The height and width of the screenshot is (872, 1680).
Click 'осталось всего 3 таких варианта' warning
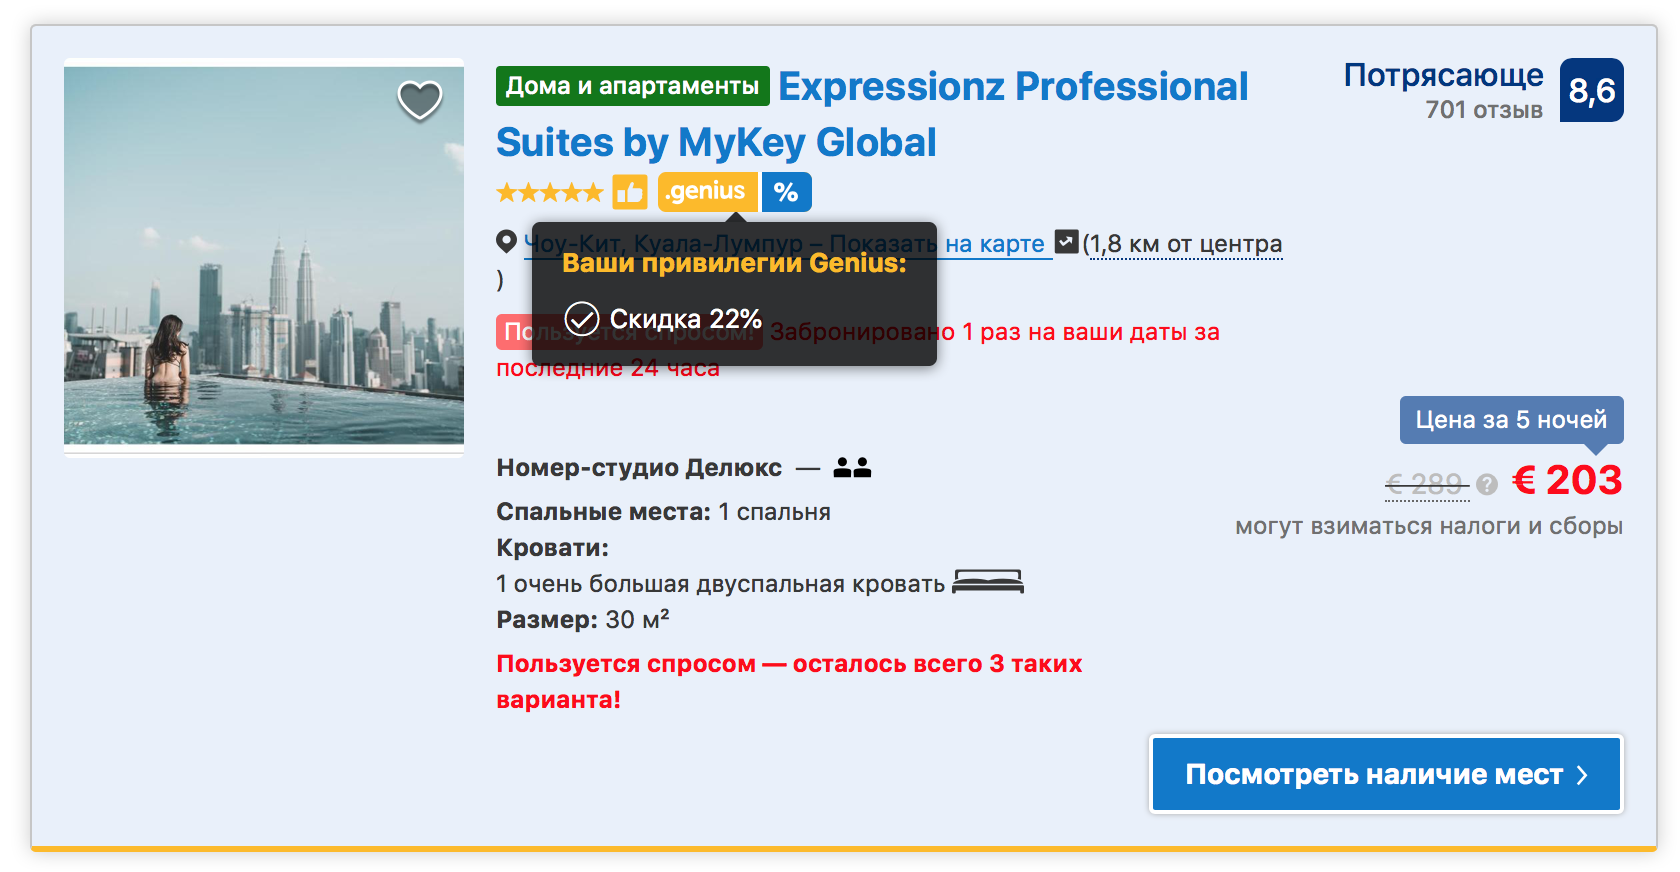coord(789,682)
